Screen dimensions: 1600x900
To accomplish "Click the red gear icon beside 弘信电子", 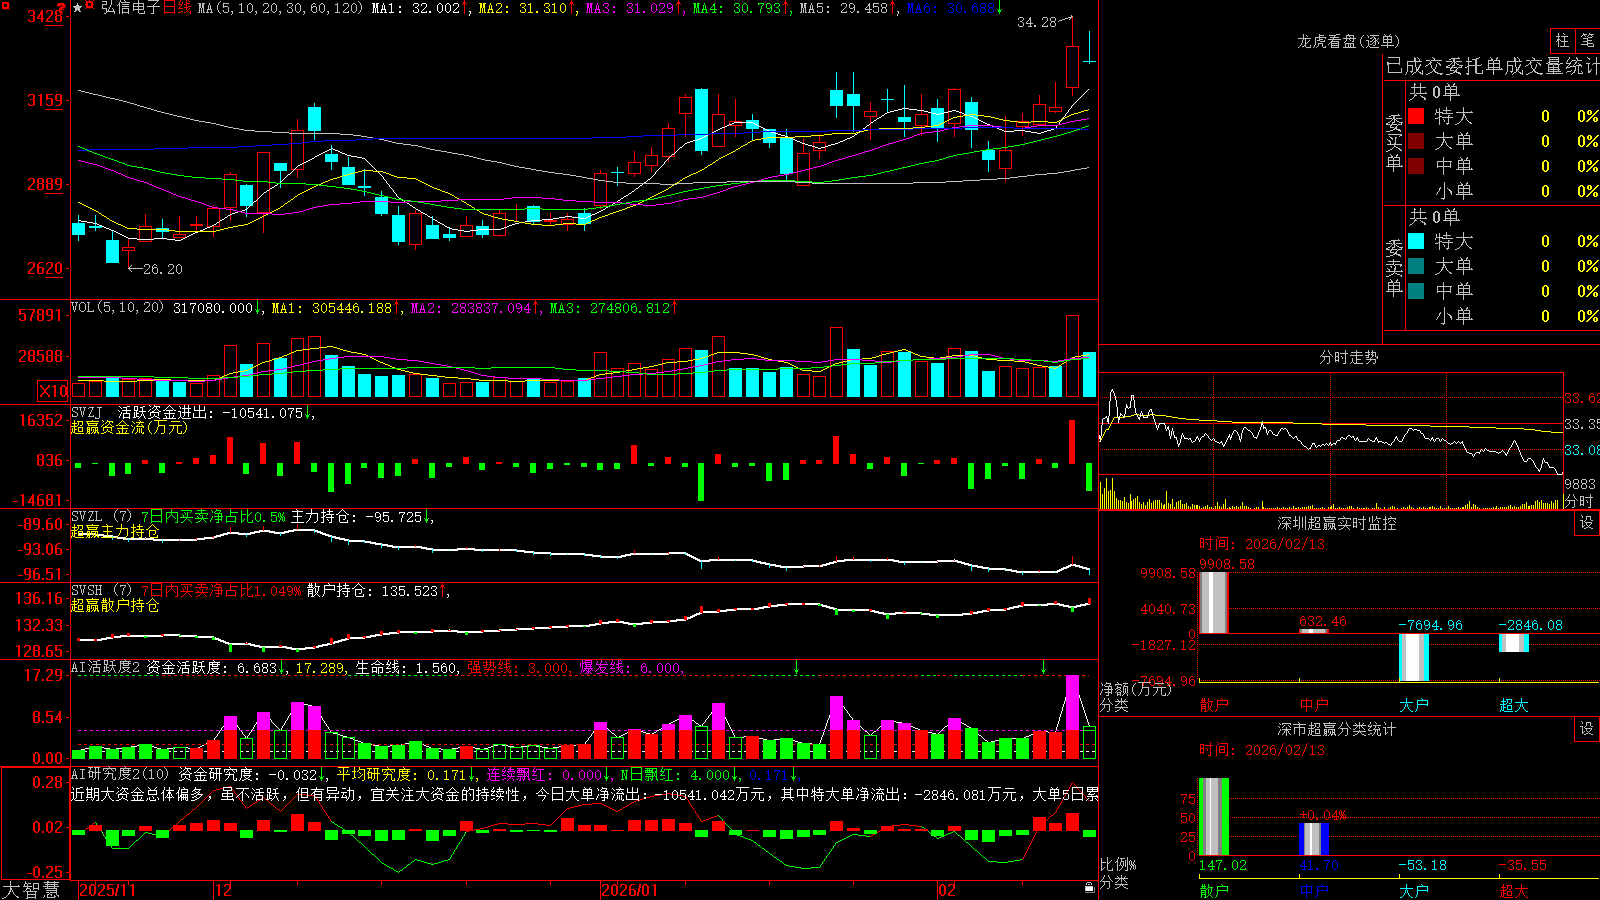I will 90,7.
